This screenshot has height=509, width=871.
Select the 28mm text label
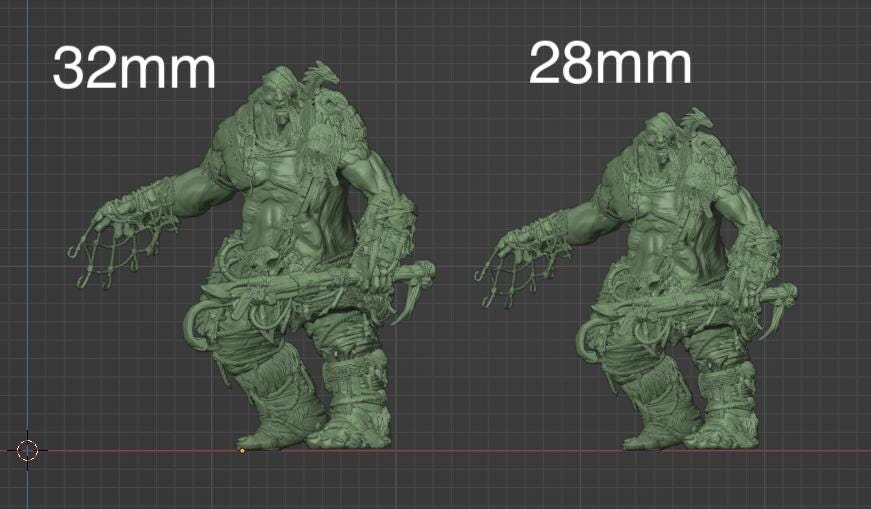(609, 65)
